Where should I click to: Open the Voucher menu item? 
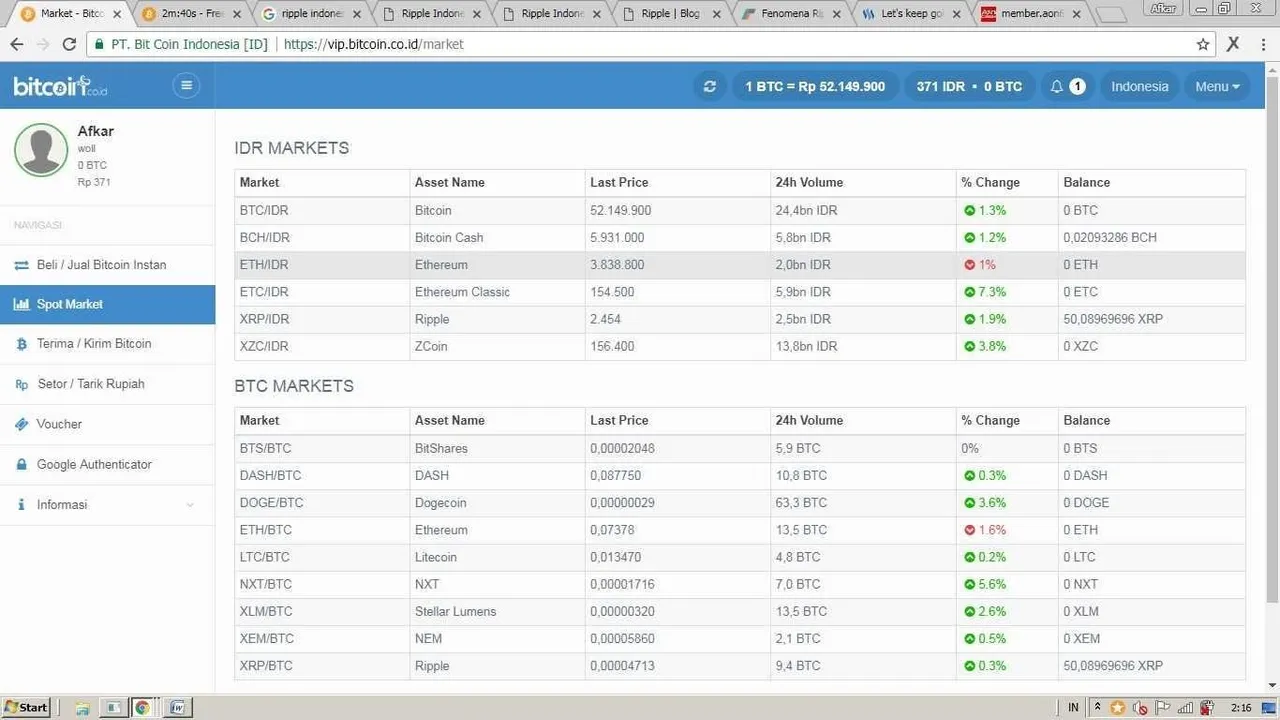coord(107,424)
